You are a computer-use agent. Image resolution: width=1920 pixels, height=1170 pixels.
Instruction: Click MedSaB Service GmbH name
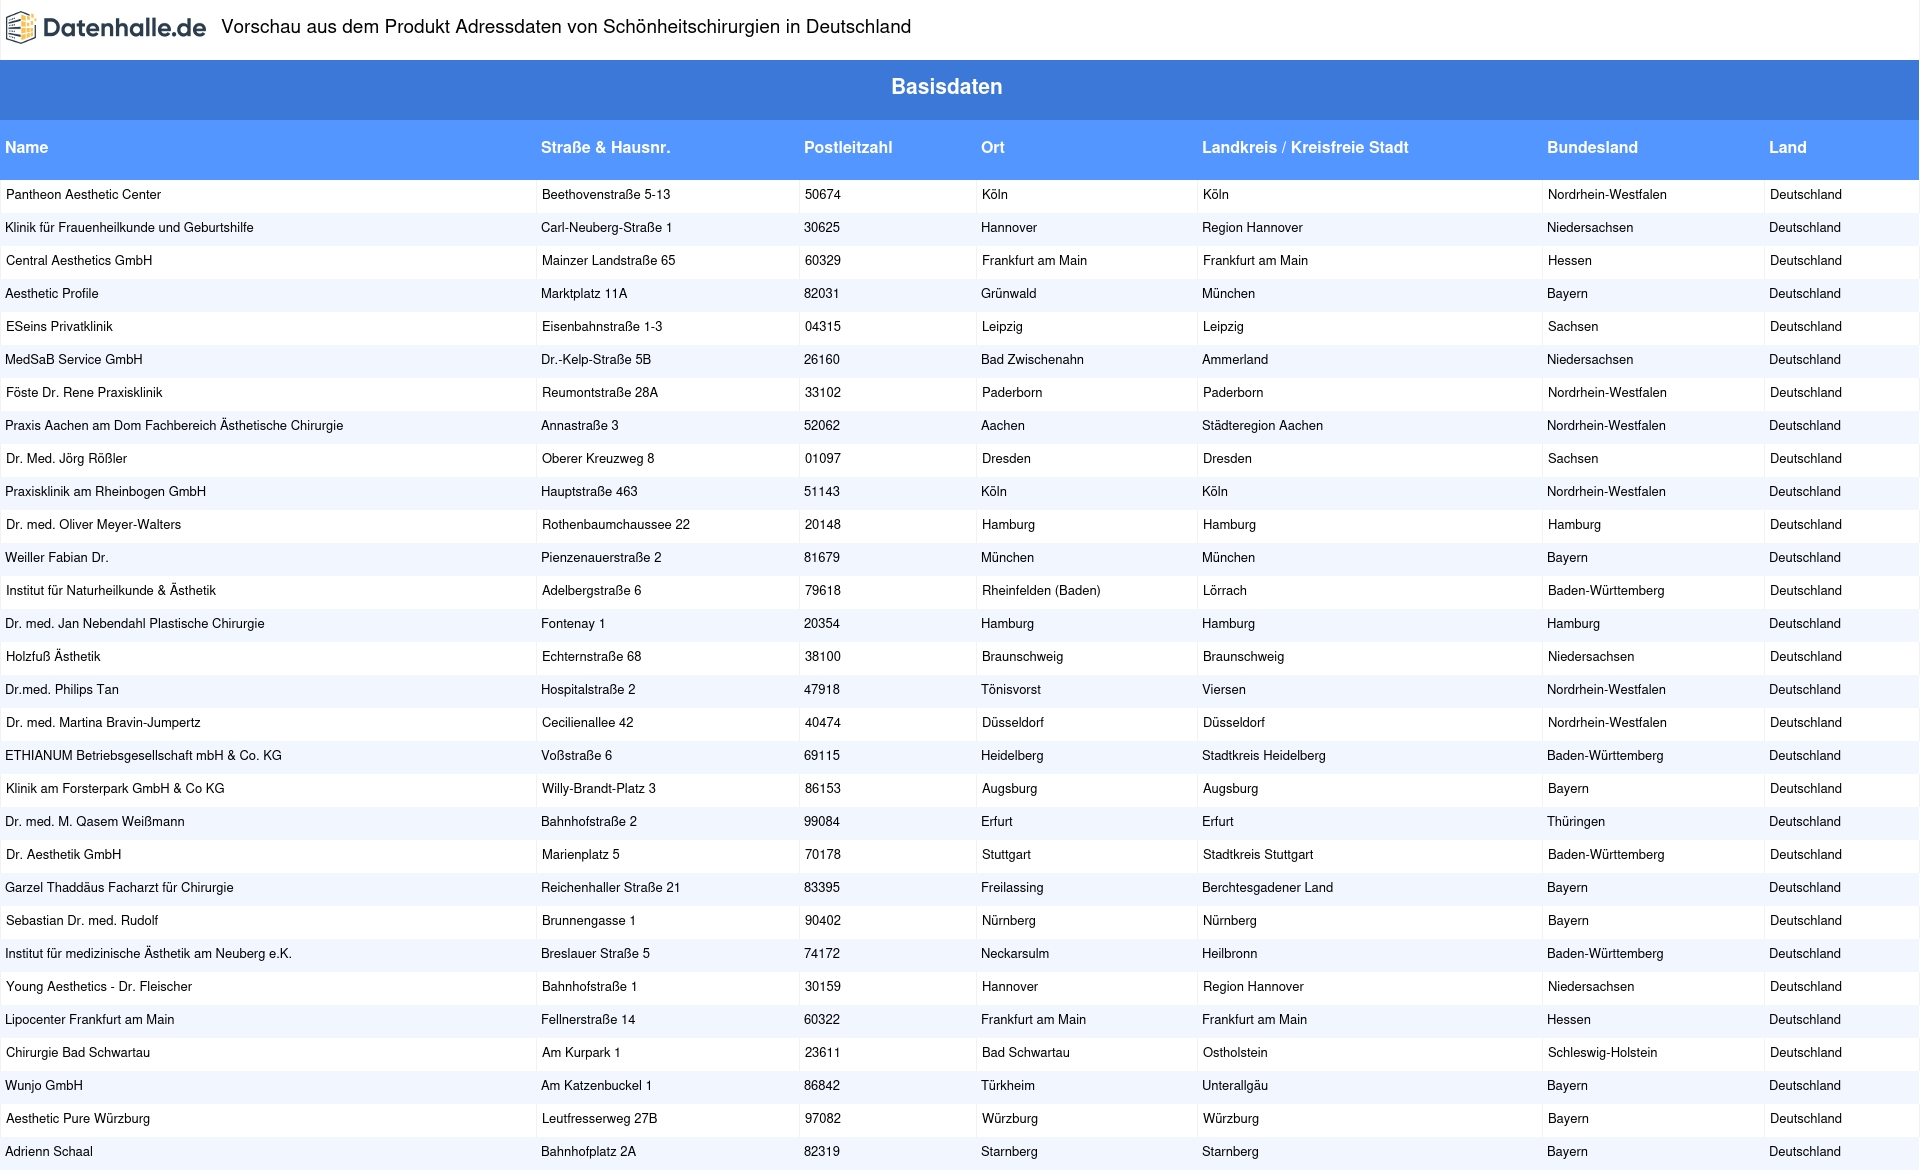pyautogui.click(x=74, y=359)
